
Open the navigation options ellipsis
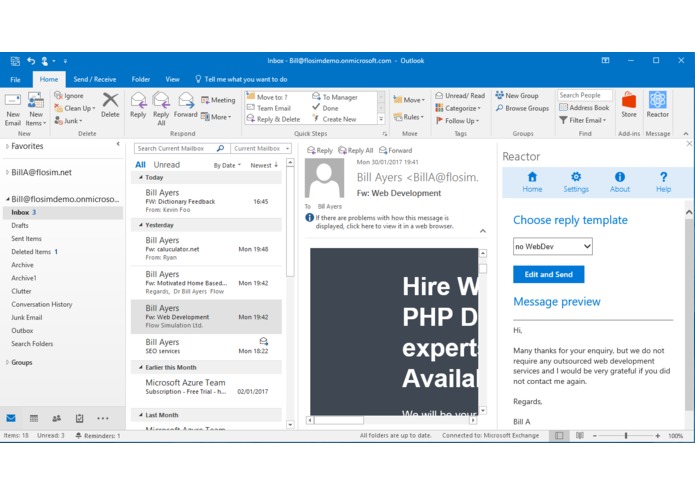tap(102, 418)
